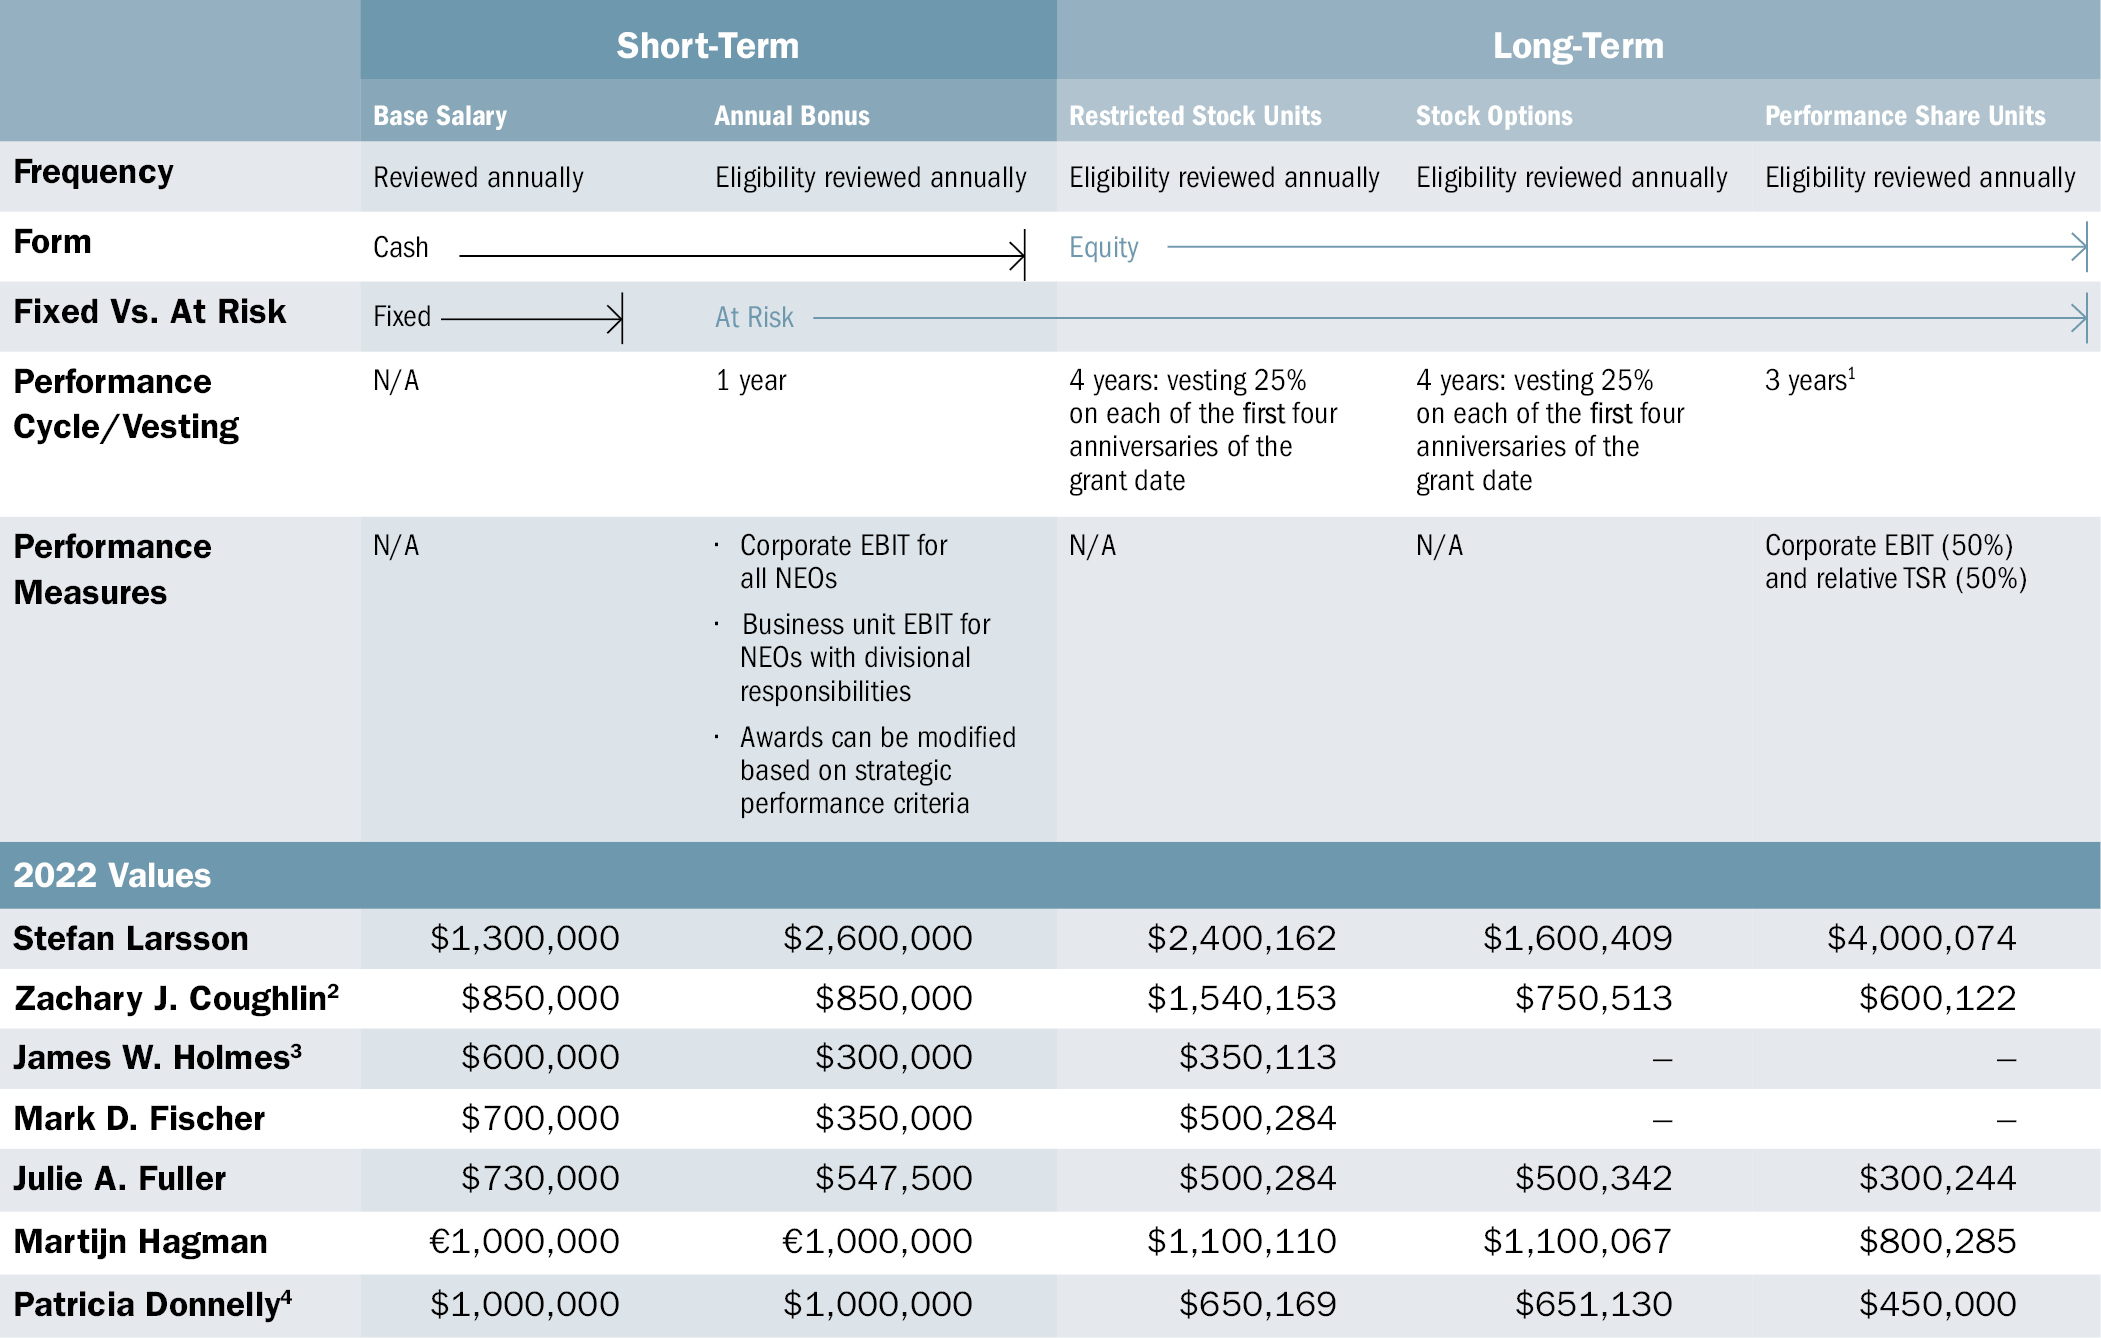Click the Restricted Stock Units heading
The width and height of the screenshot is (2101, 1338).
(x=1194, y=116)
